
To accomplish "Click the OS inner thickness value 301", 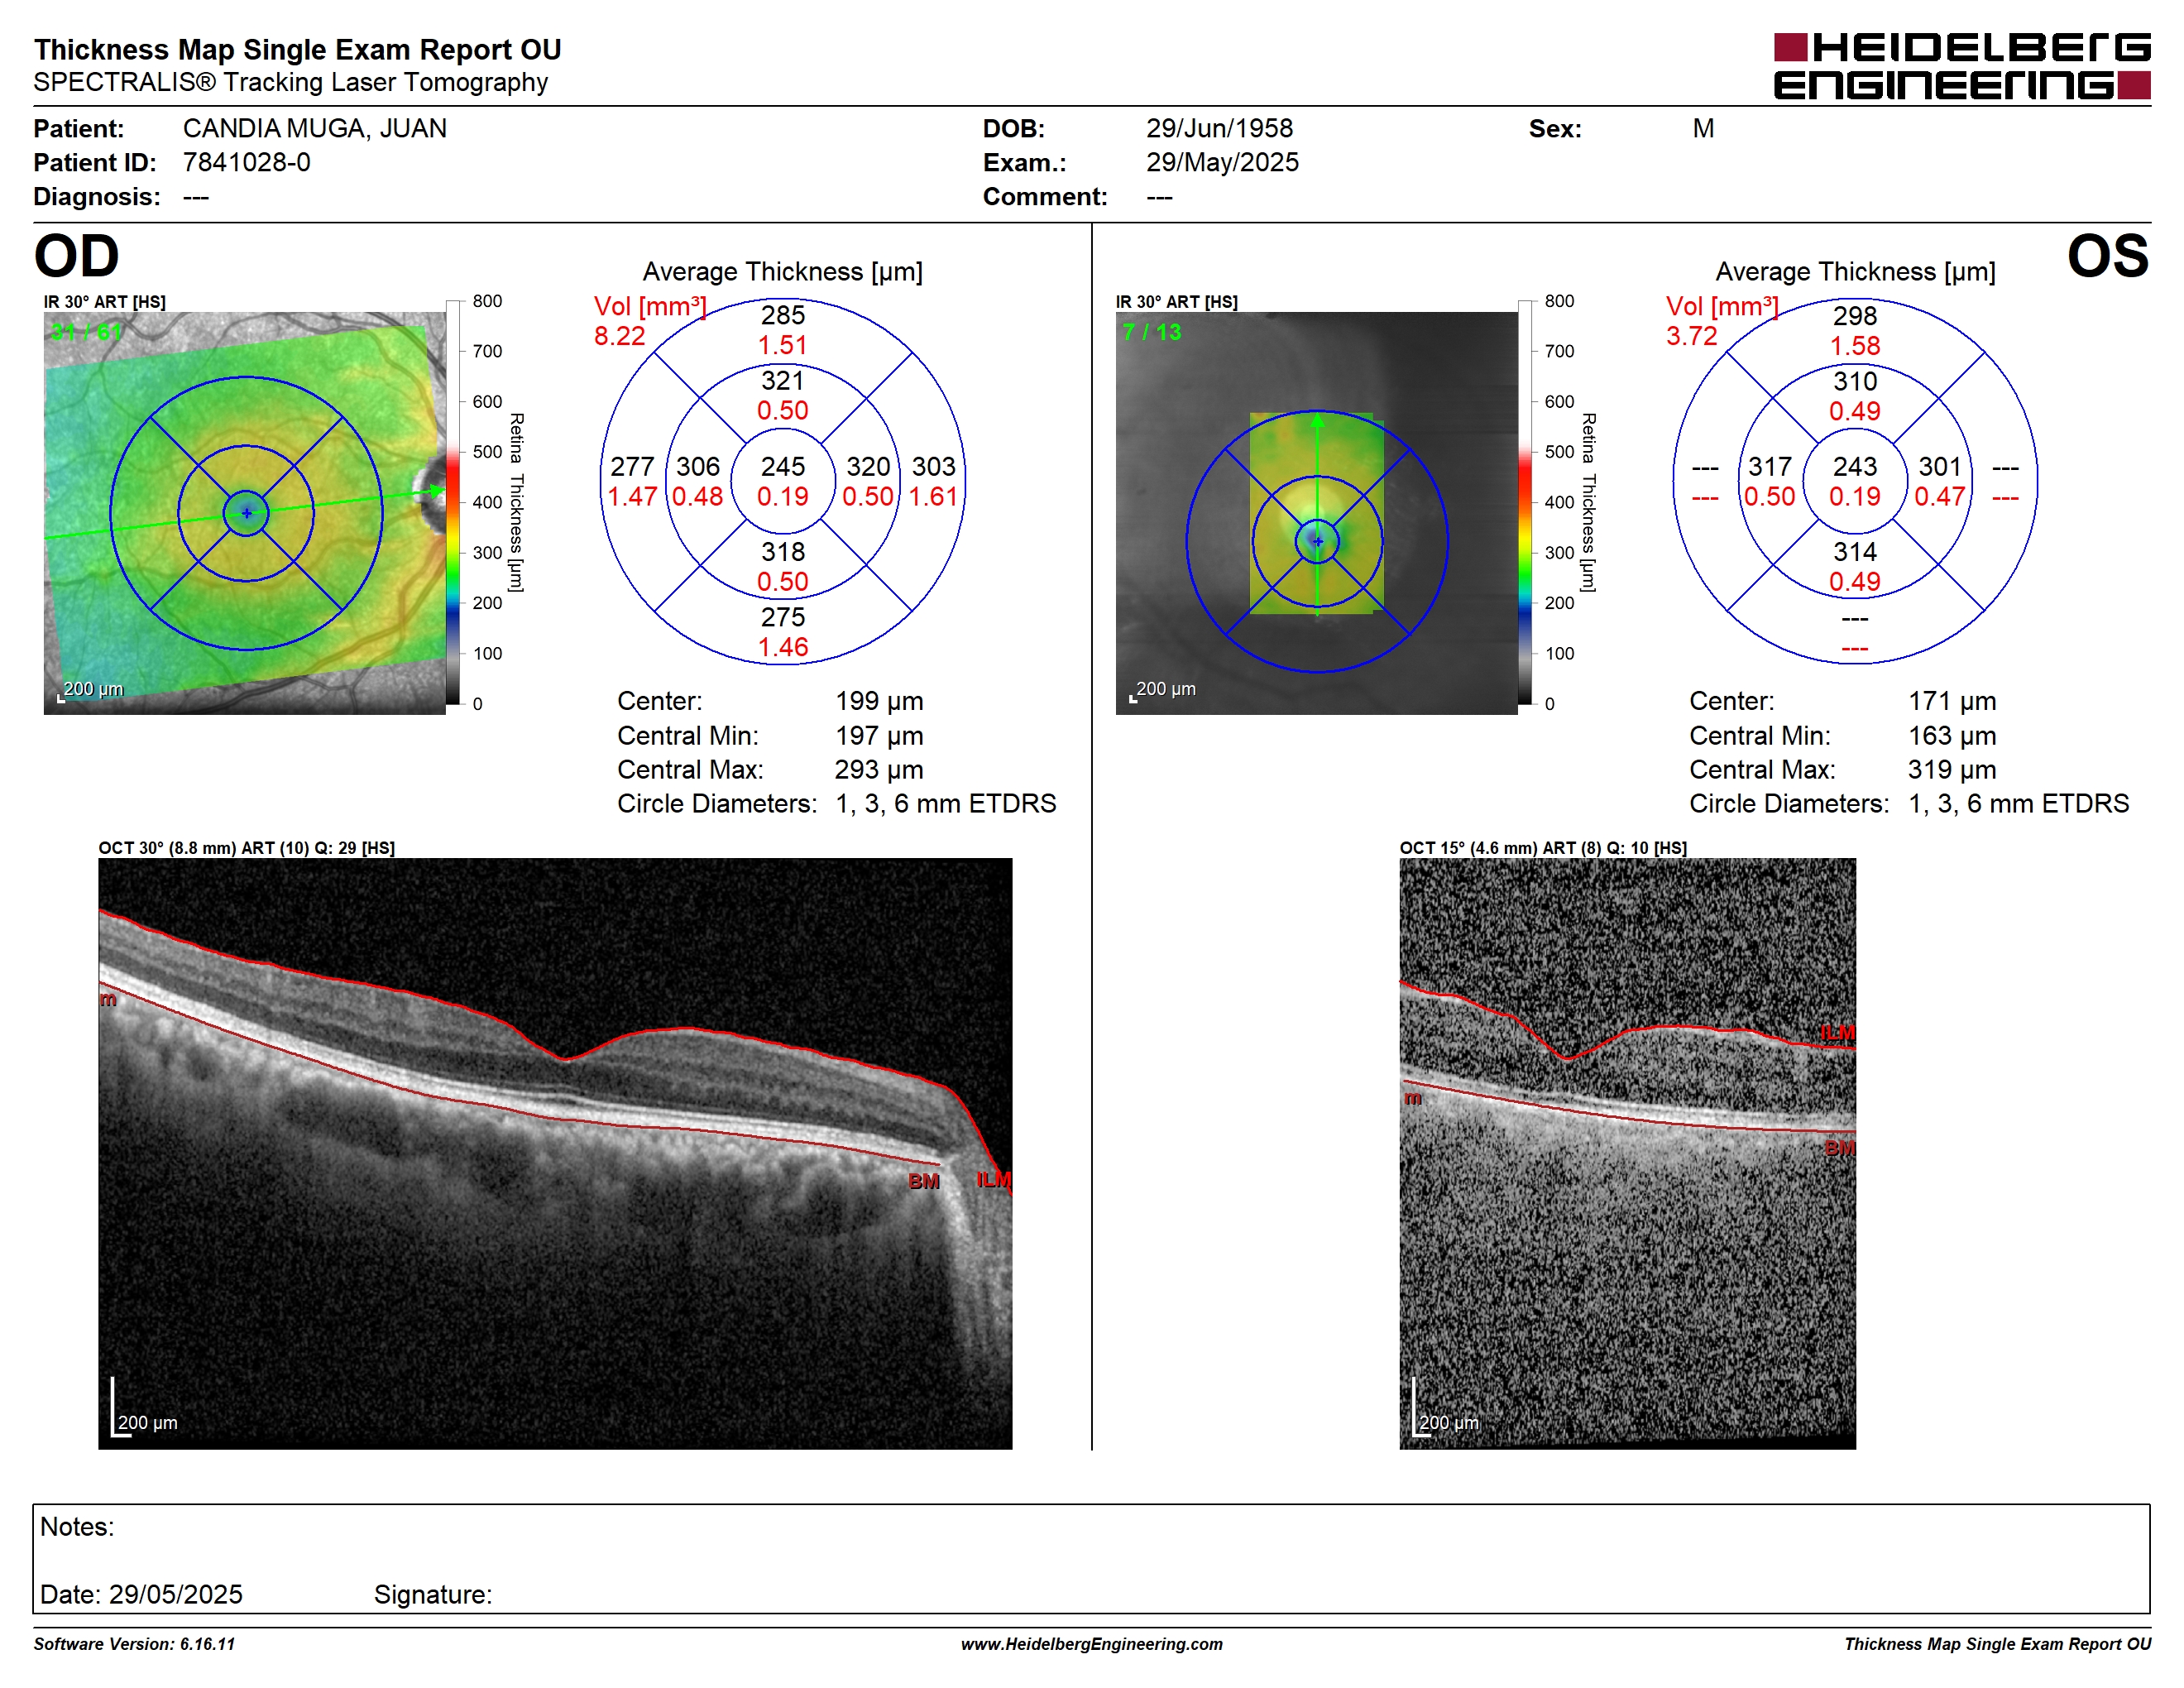I will pos(1940,467).
